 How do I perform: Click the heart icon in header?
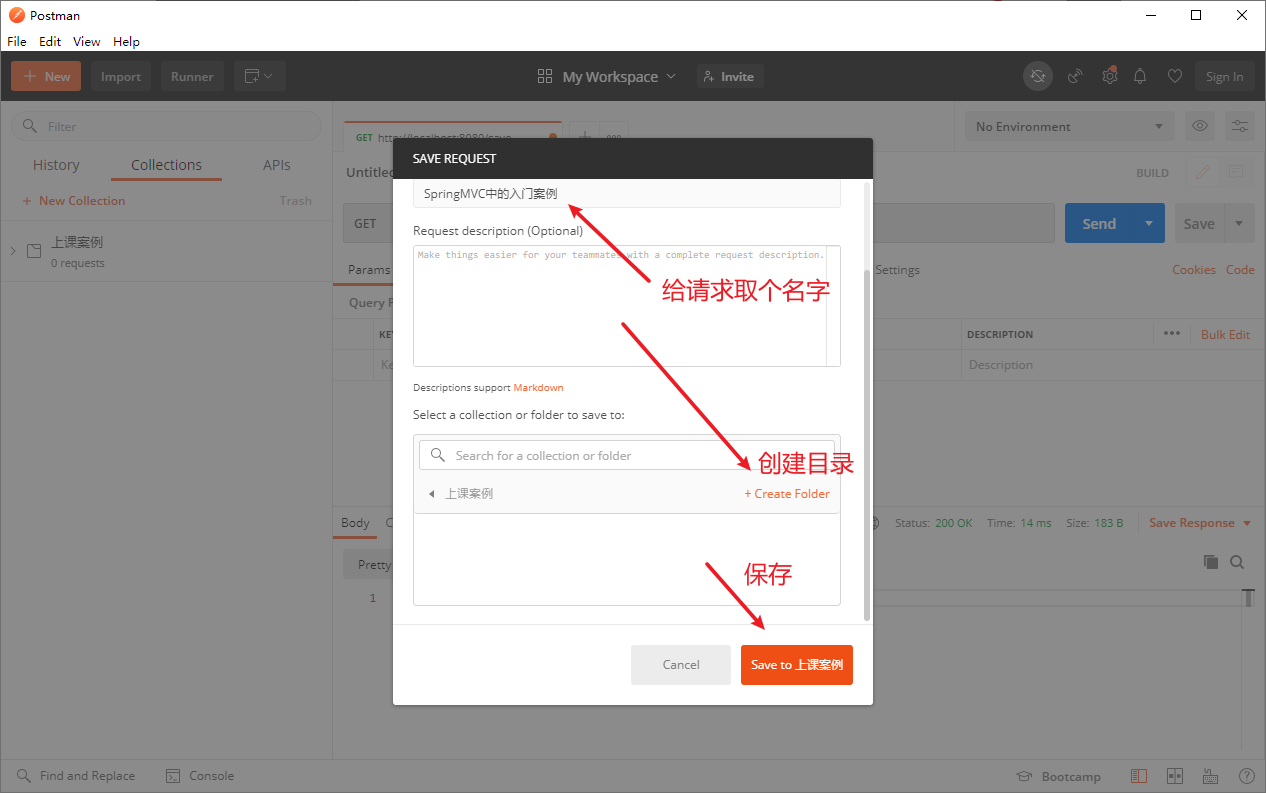pos(1175,76)
